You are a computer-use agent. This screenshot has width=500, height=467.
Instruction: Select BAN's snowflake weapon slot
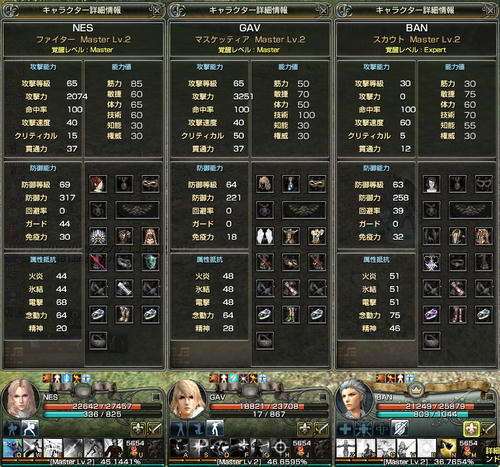coord(432,262)
